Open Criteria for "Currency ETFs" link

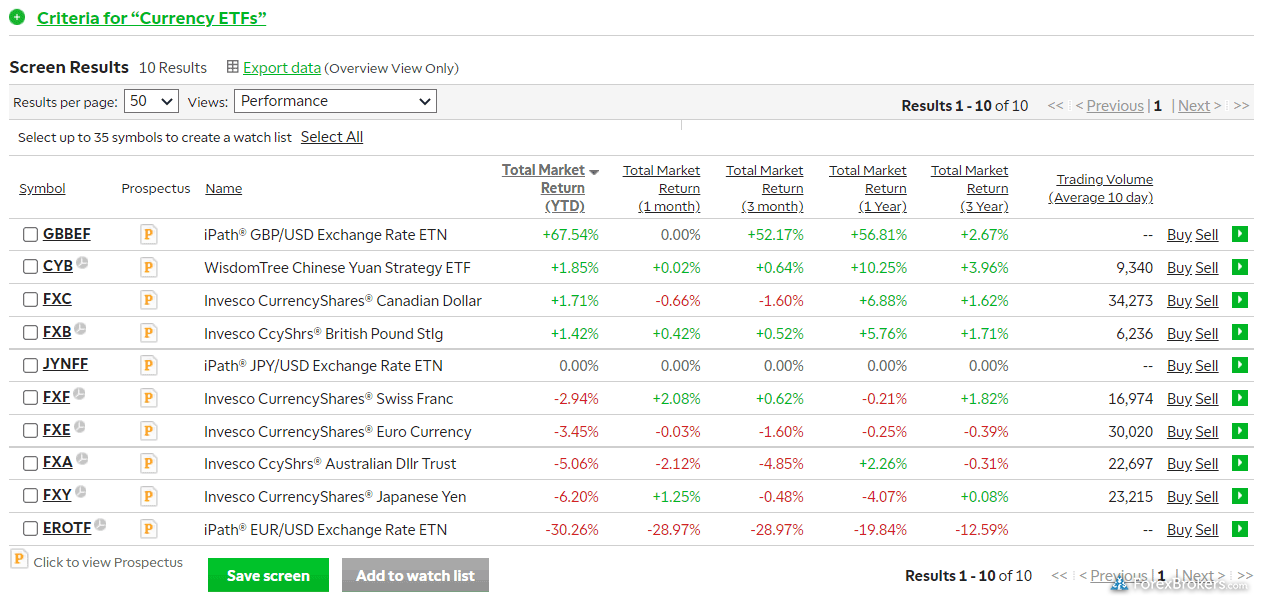pyautogui.click(x=151, y=18)
